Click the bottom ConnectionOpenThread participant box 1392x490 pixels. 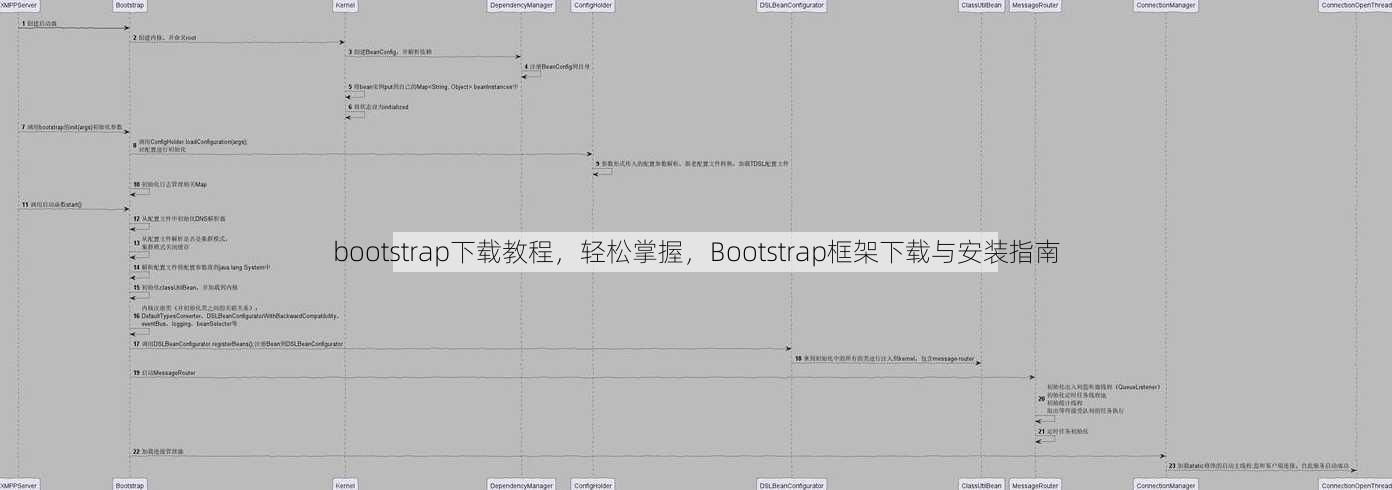coord(1357,484)
